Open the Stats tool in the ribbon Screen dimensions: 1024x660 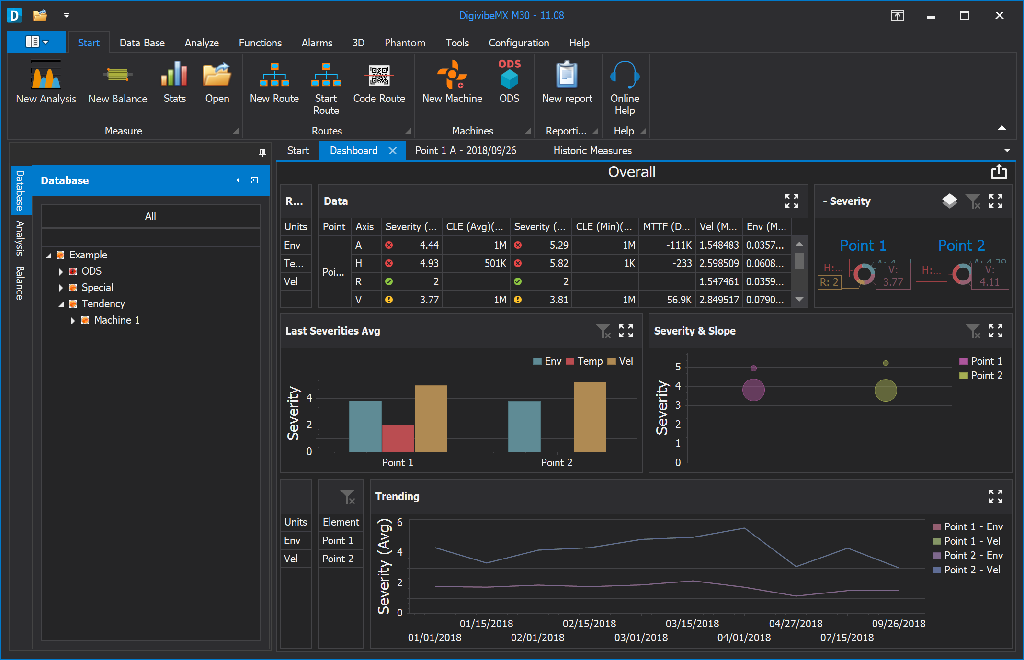(x=174, y=82)
